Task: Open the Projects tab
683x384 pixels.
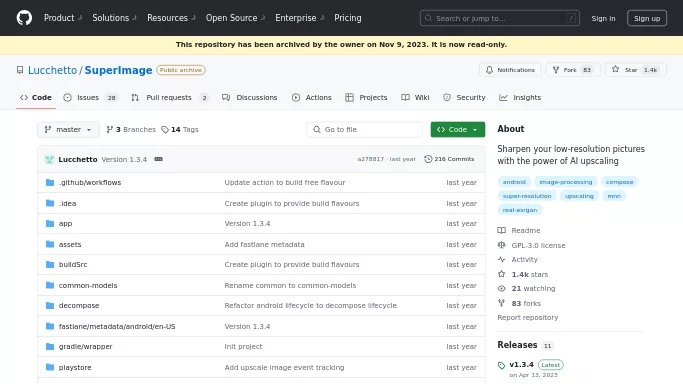Action: click(x=366, y=98)
